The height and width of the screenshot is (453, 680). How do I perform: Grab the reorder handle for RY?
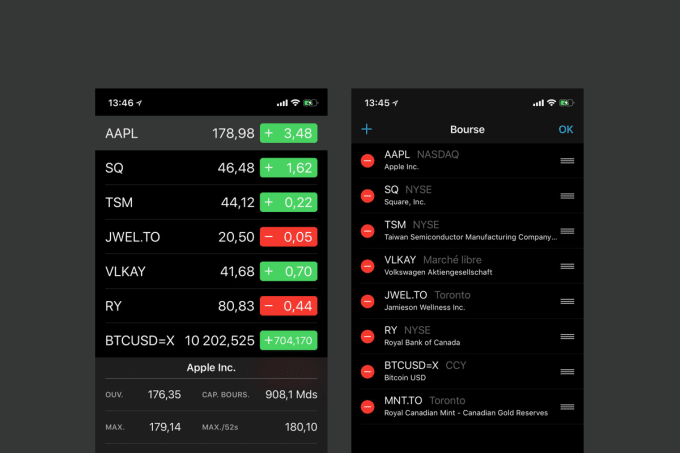click(567, 336)
